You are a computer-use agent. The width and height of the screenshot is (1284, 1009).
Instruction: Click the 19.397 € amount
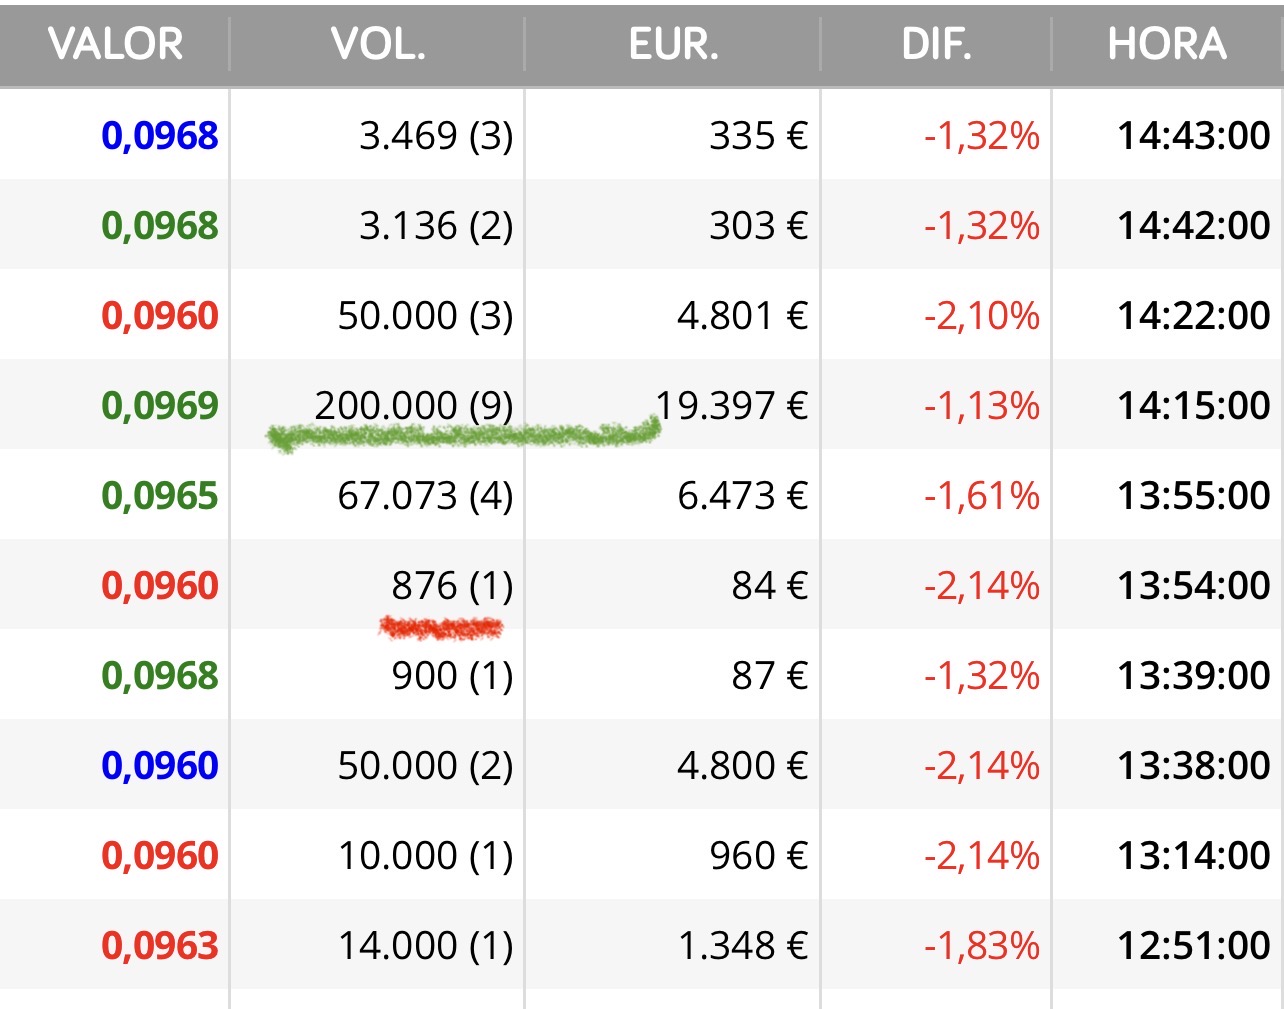731,405
